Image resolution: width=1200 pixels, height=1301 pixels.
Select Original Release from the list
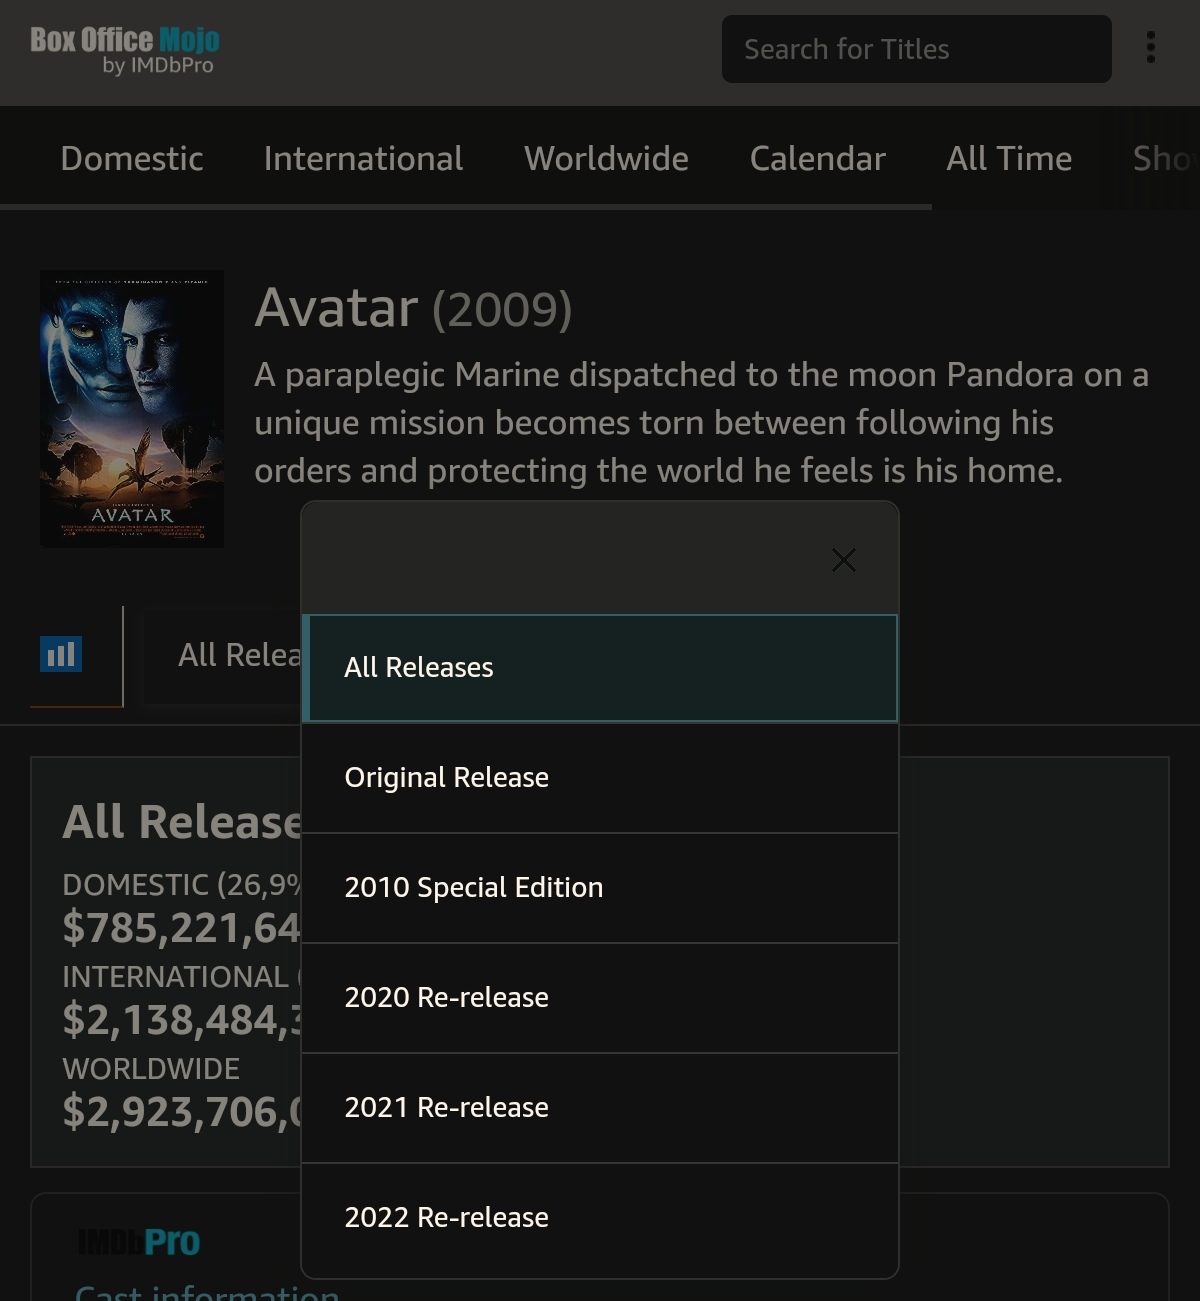pyautogui.click(x=600, y=777)
